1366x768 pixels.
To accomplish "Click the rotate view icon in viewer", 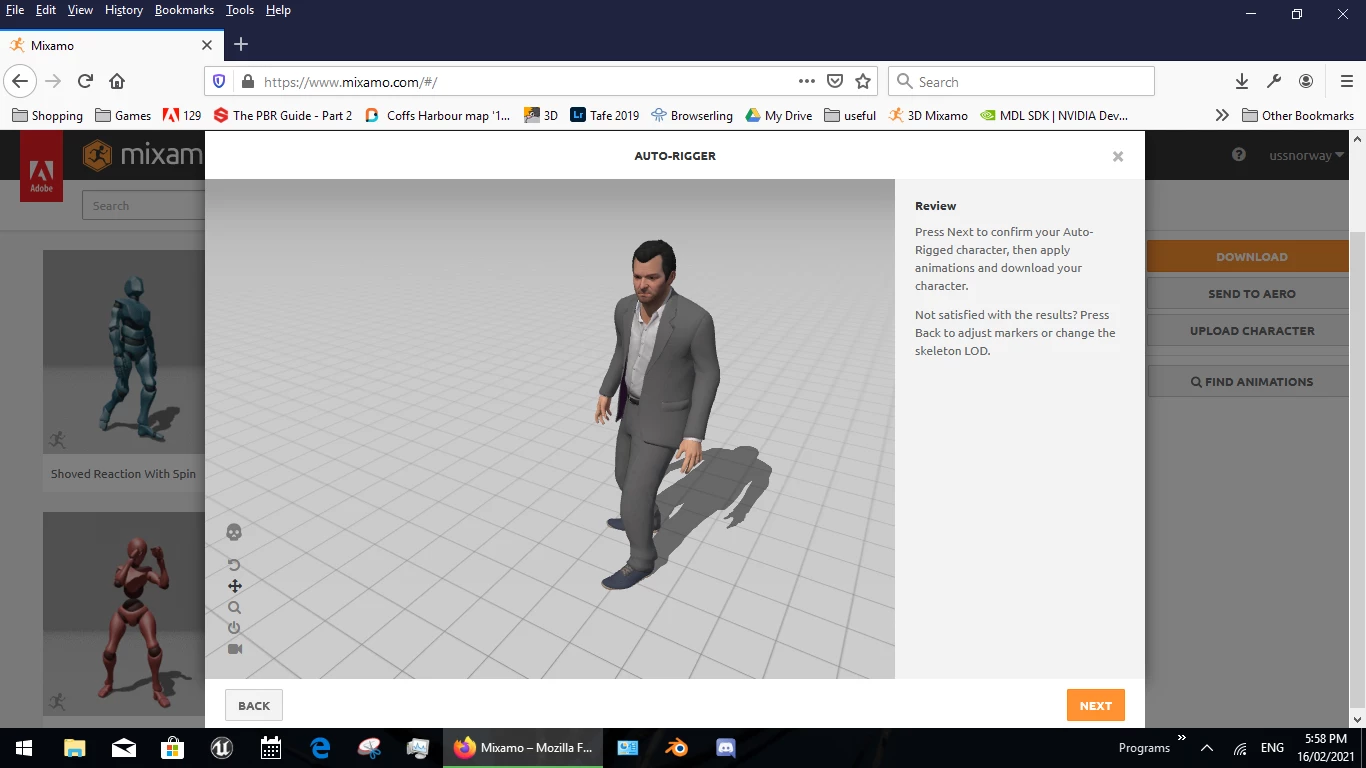I will pos(234,565).
